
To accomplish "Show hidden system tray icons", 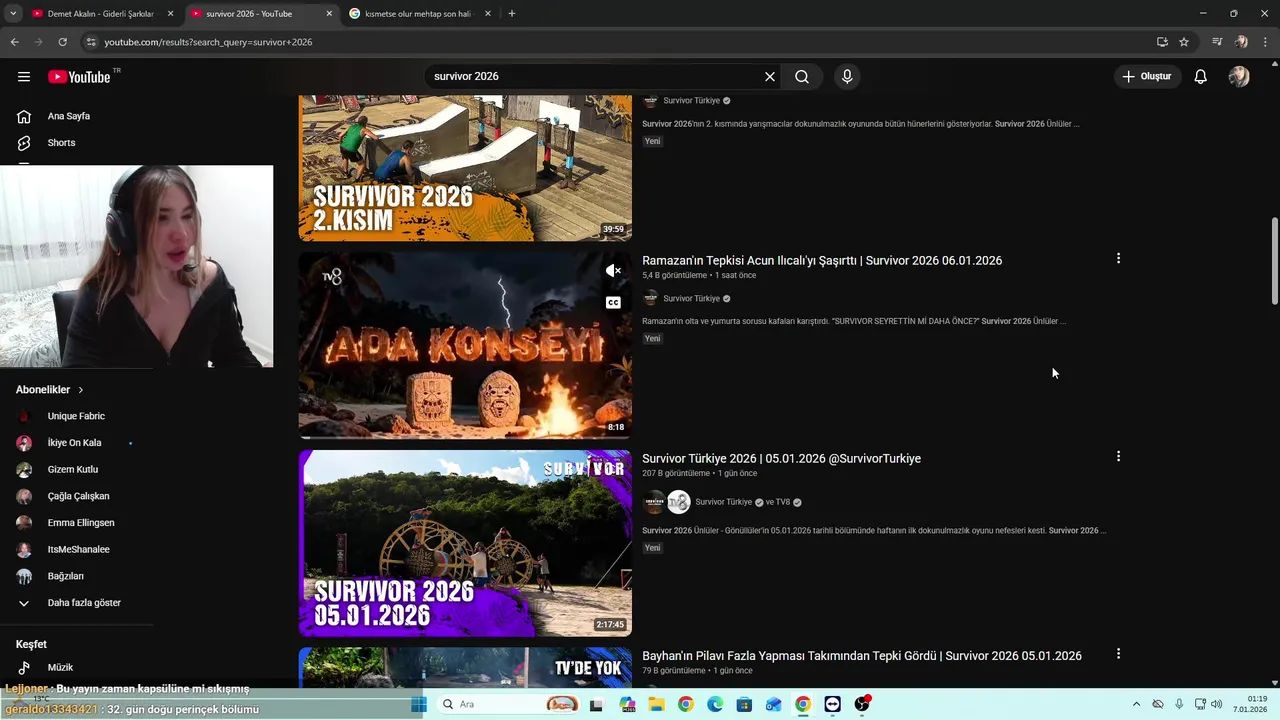I will click(x=1136, y=705).
